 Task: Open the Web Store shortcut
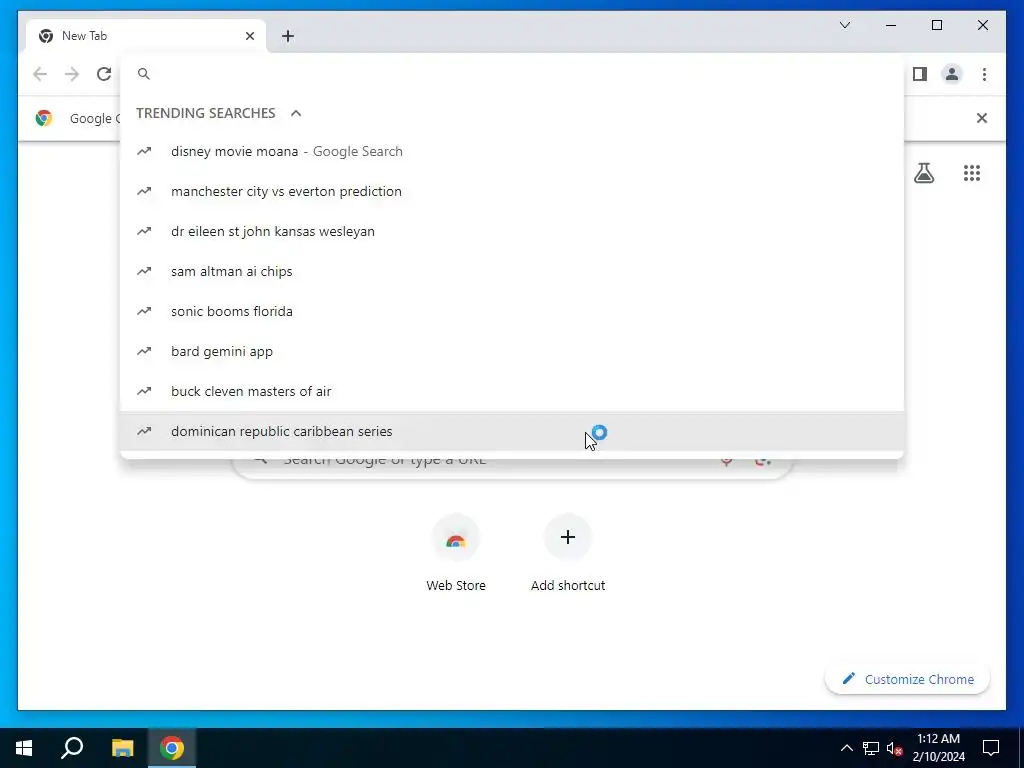tap(456, 552)
